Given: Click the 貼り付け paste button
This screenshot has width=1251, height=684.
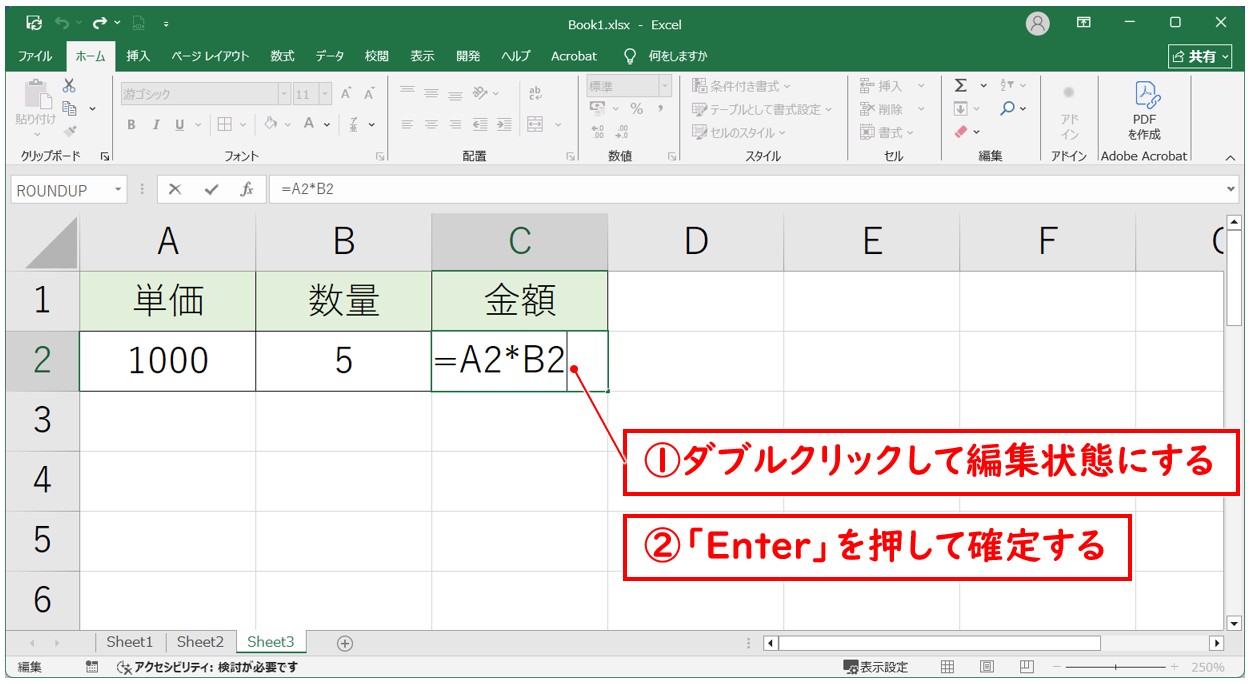Looking at the screenshot, I should pos(36,108).
